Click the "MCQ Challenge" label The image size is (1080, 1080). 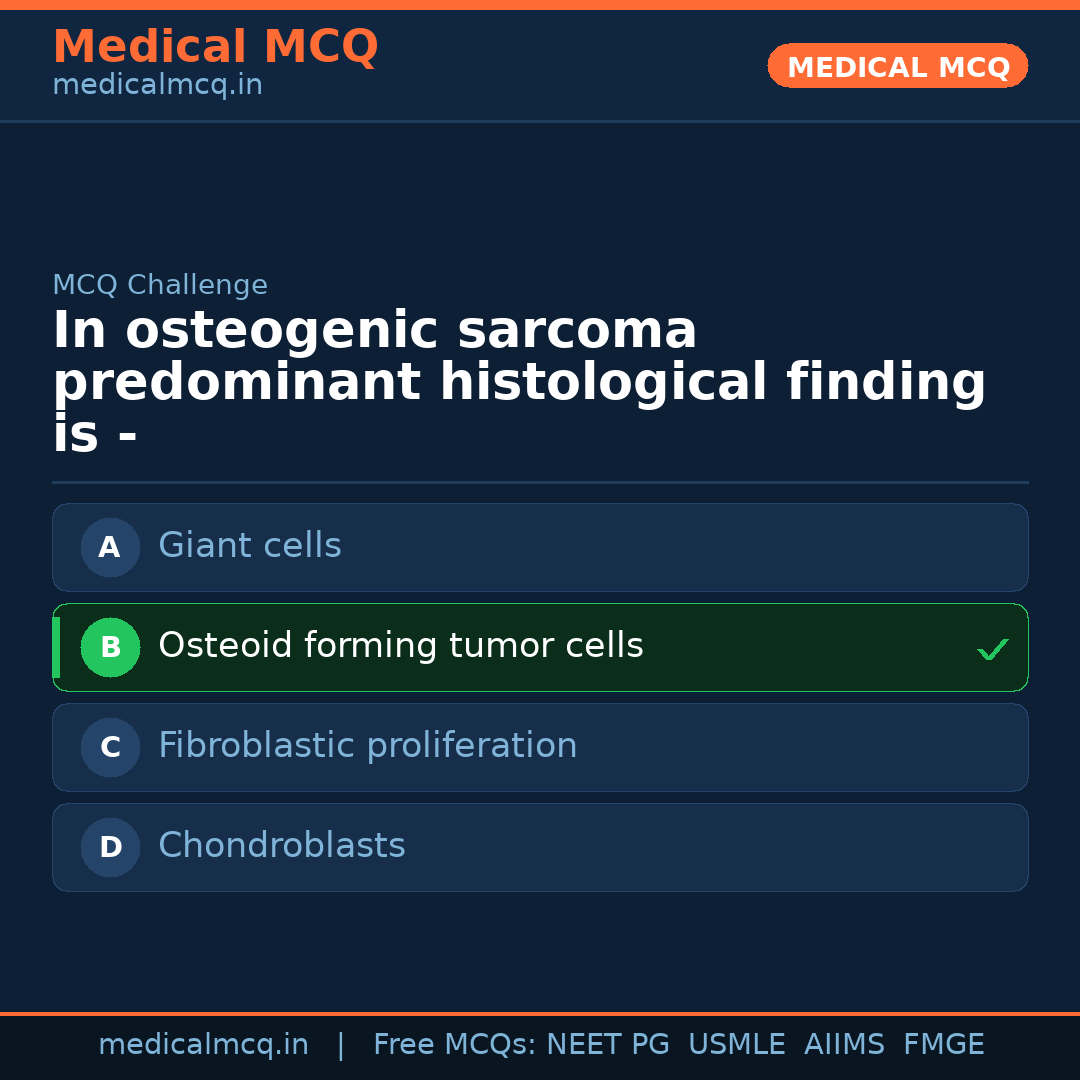pyautogui.click(x=160, y=285)
